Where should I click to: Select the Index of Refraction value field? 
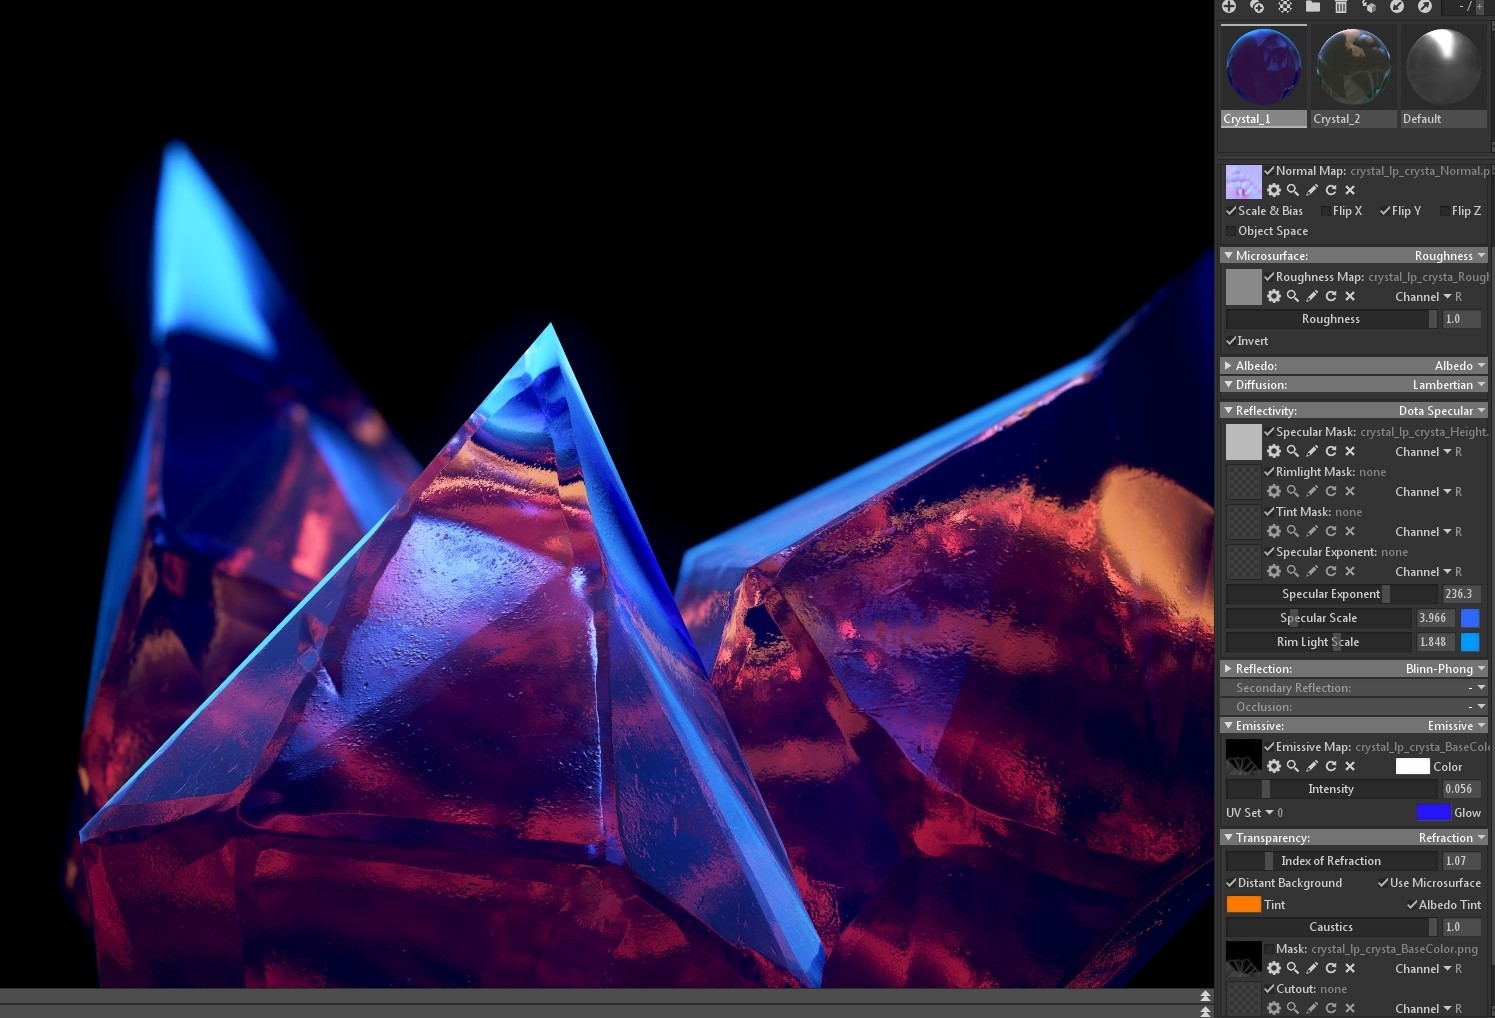coord(1459,861)
